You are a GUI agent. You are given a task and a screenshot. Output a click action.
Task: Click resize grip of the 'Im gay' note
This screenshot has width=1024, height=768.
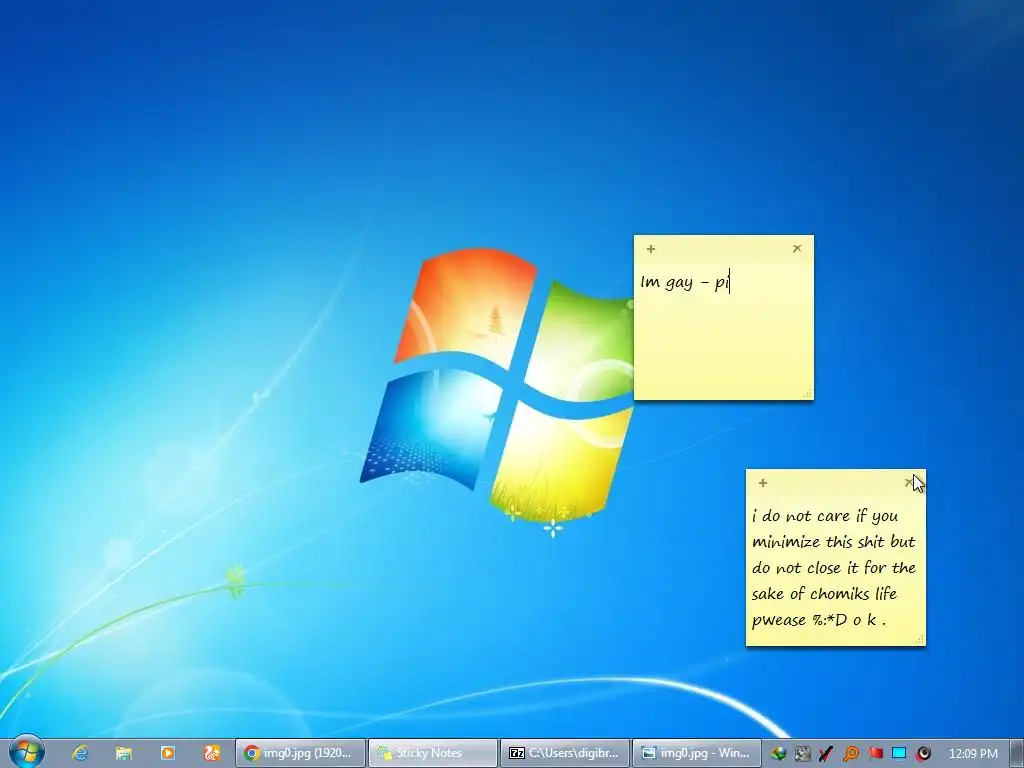point(808,394)
